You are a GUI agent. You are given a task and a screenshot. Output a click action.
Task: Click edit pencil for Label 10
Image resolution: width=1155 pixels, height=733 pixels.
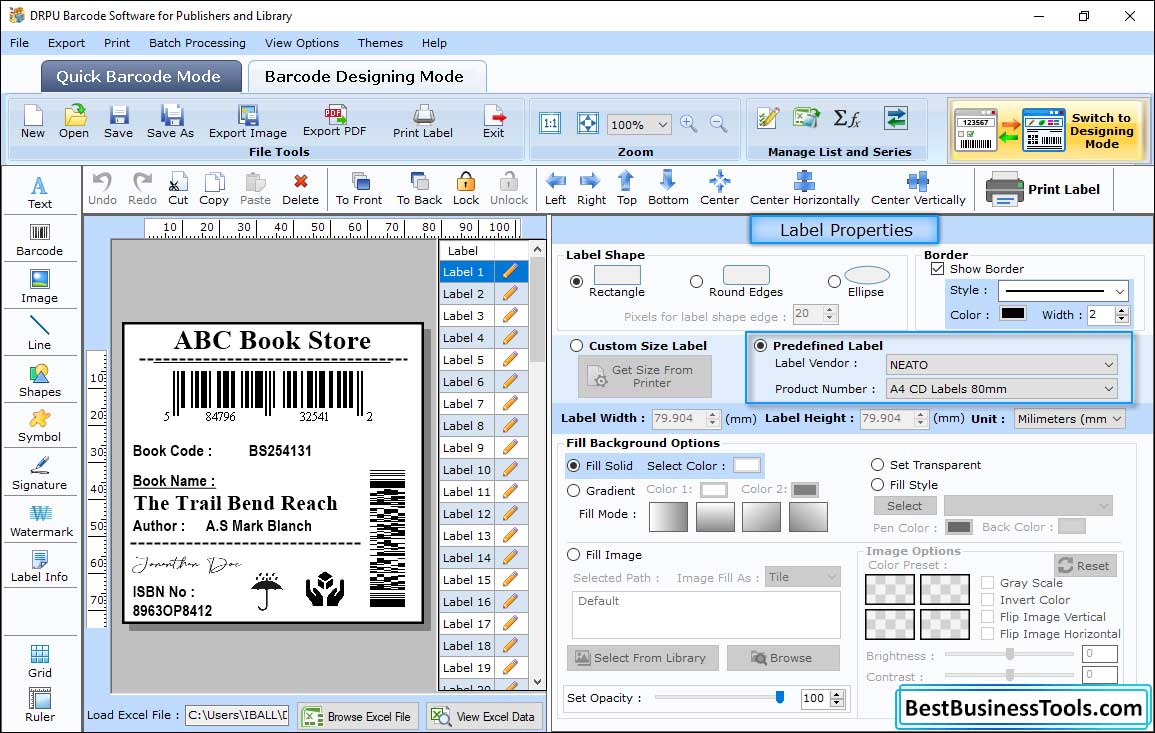(x=510, y=469)
